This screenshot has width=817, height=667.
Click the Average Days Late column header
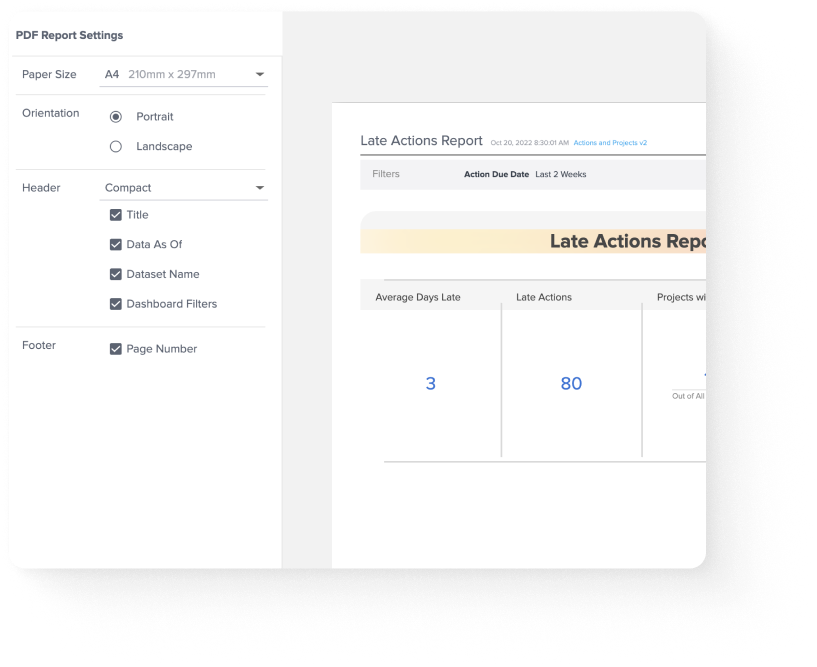pos(418,298)
